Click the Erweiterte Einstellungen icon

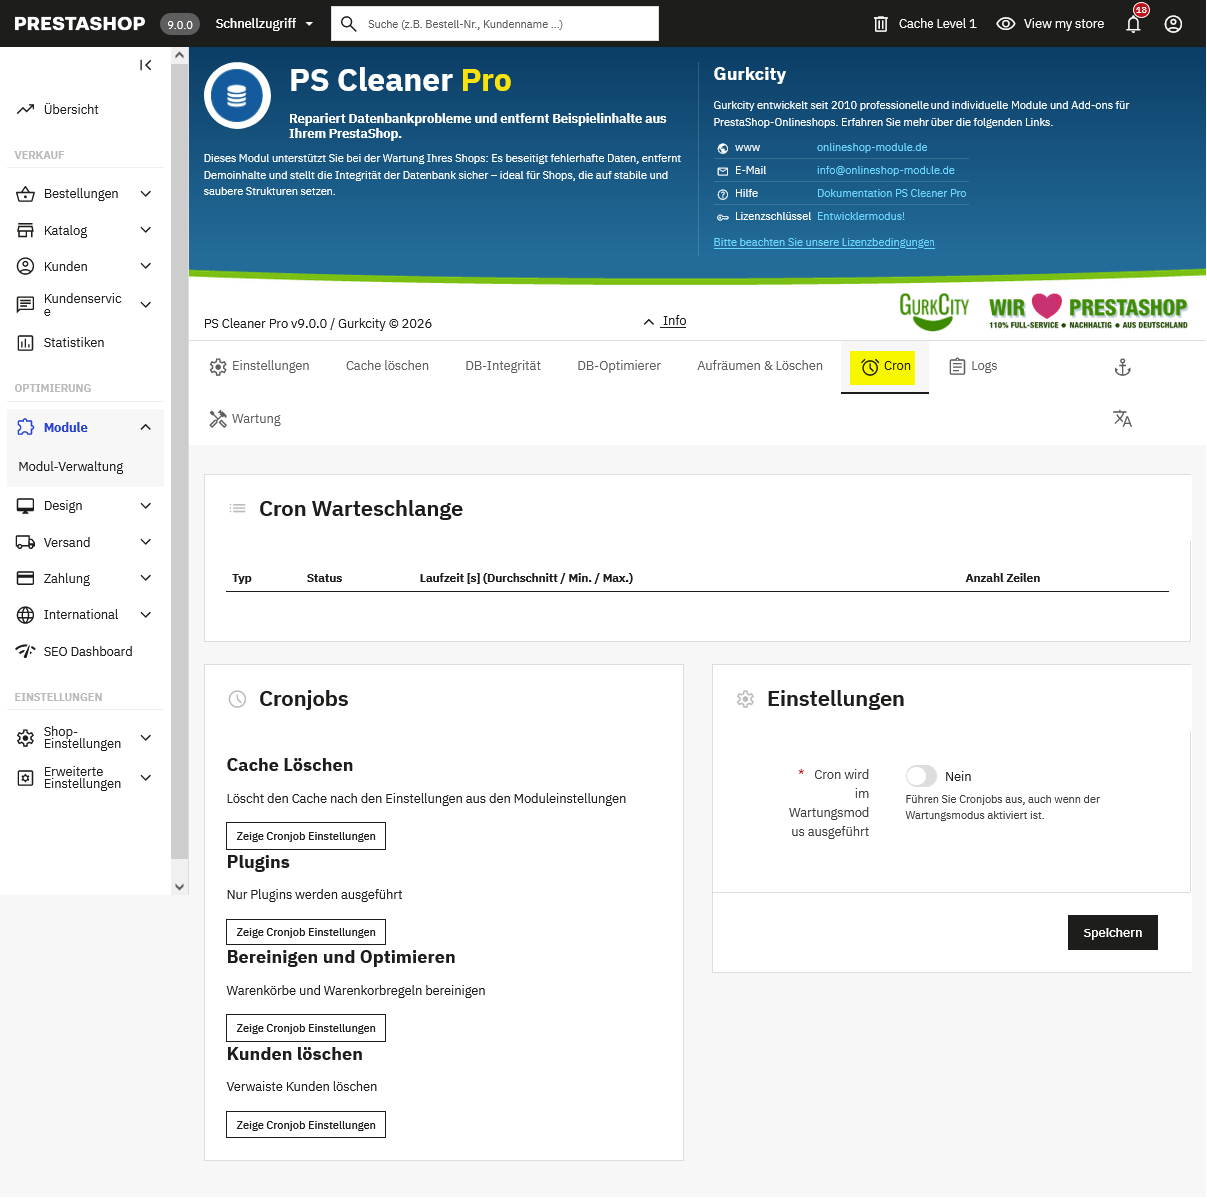pyautogui.click(x=26, y=778)
